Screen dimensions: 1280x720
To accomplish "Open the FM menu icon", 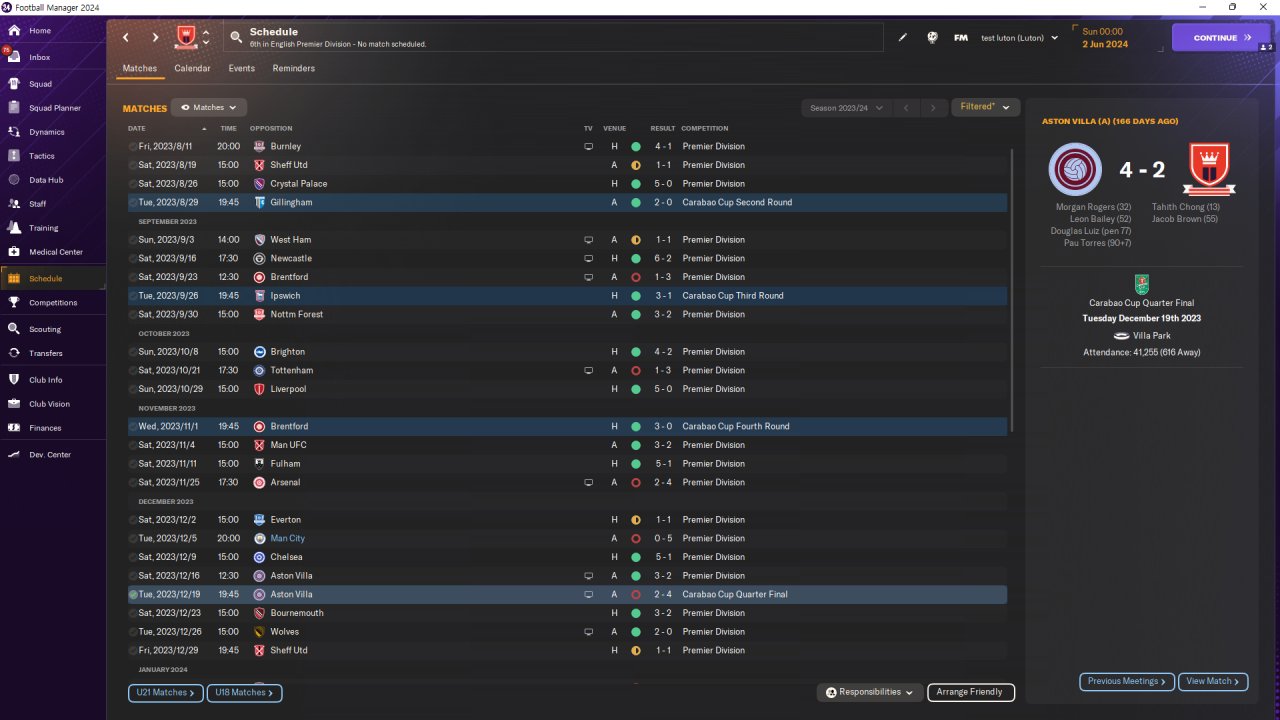I will [x=961, y=38].
